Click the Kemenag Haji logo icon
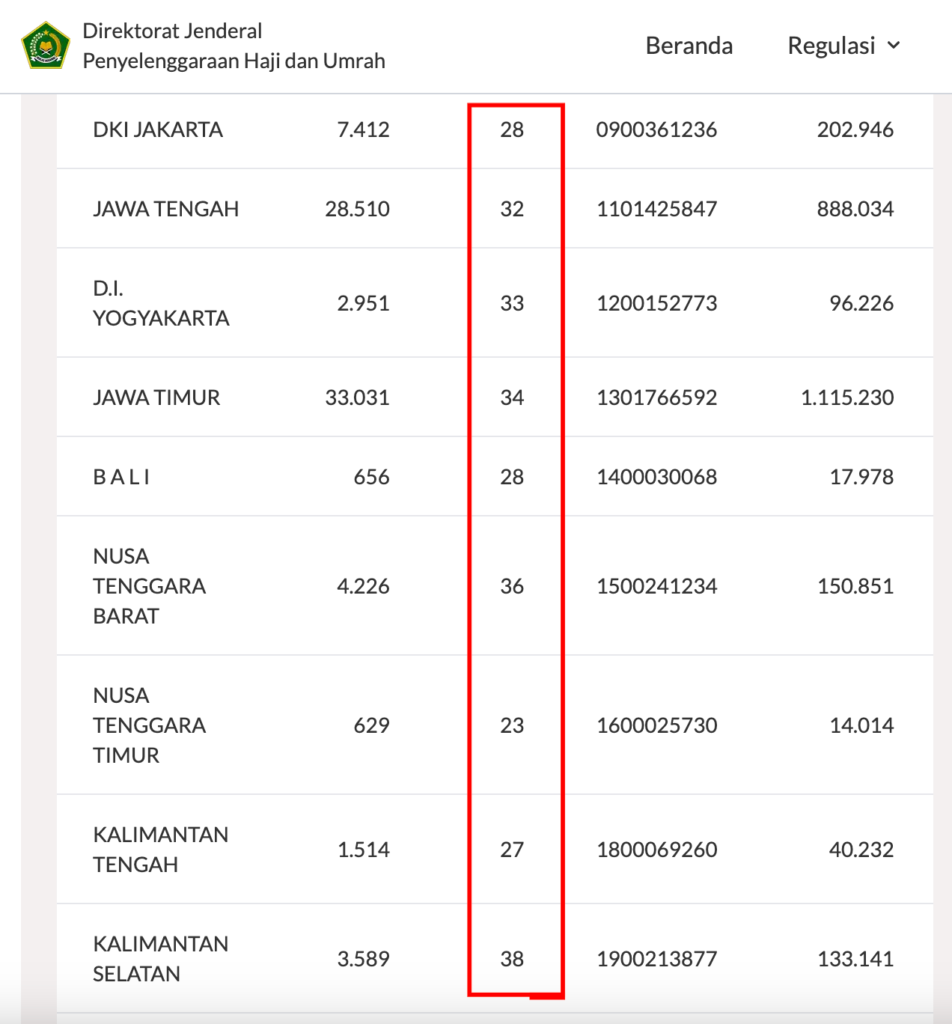Image resolution: width=952 pixels, height=1024 pixels. [46, 46]
